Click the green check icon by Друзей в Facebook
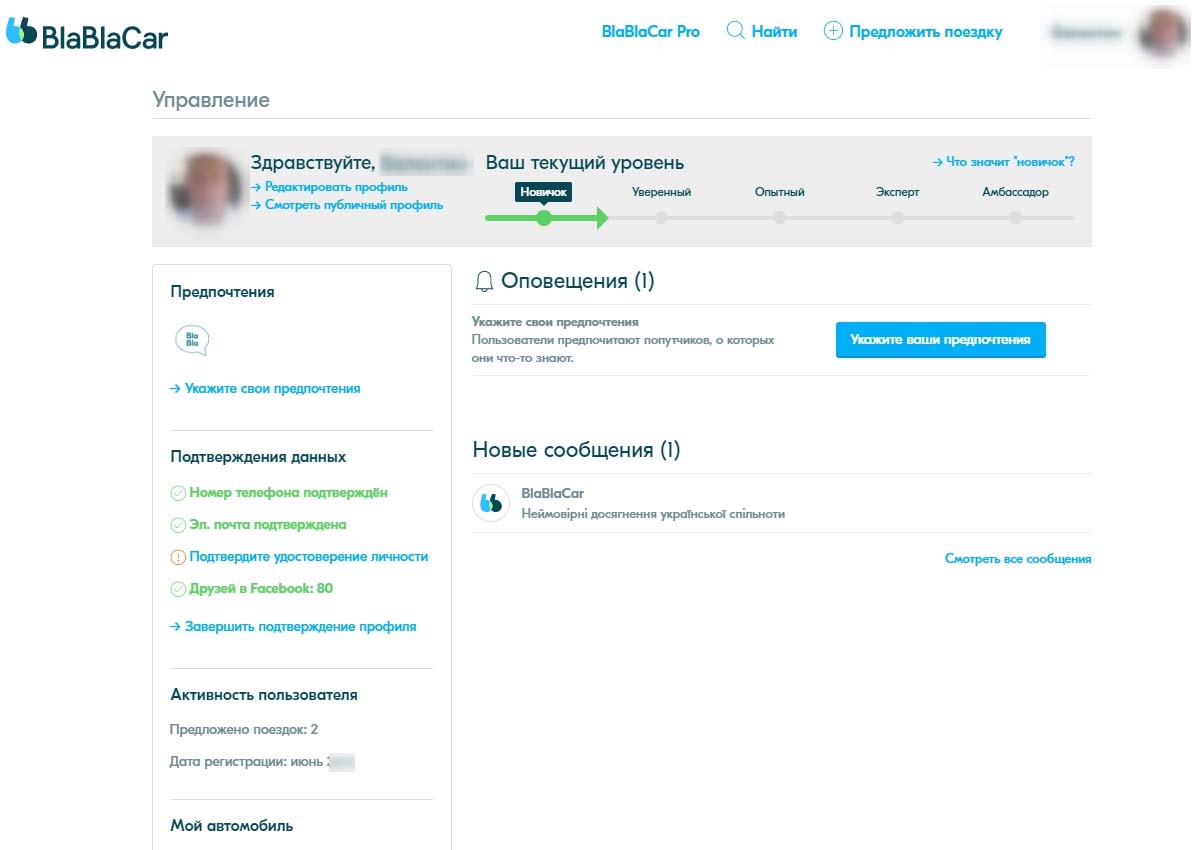 click(x=178, y=590)
